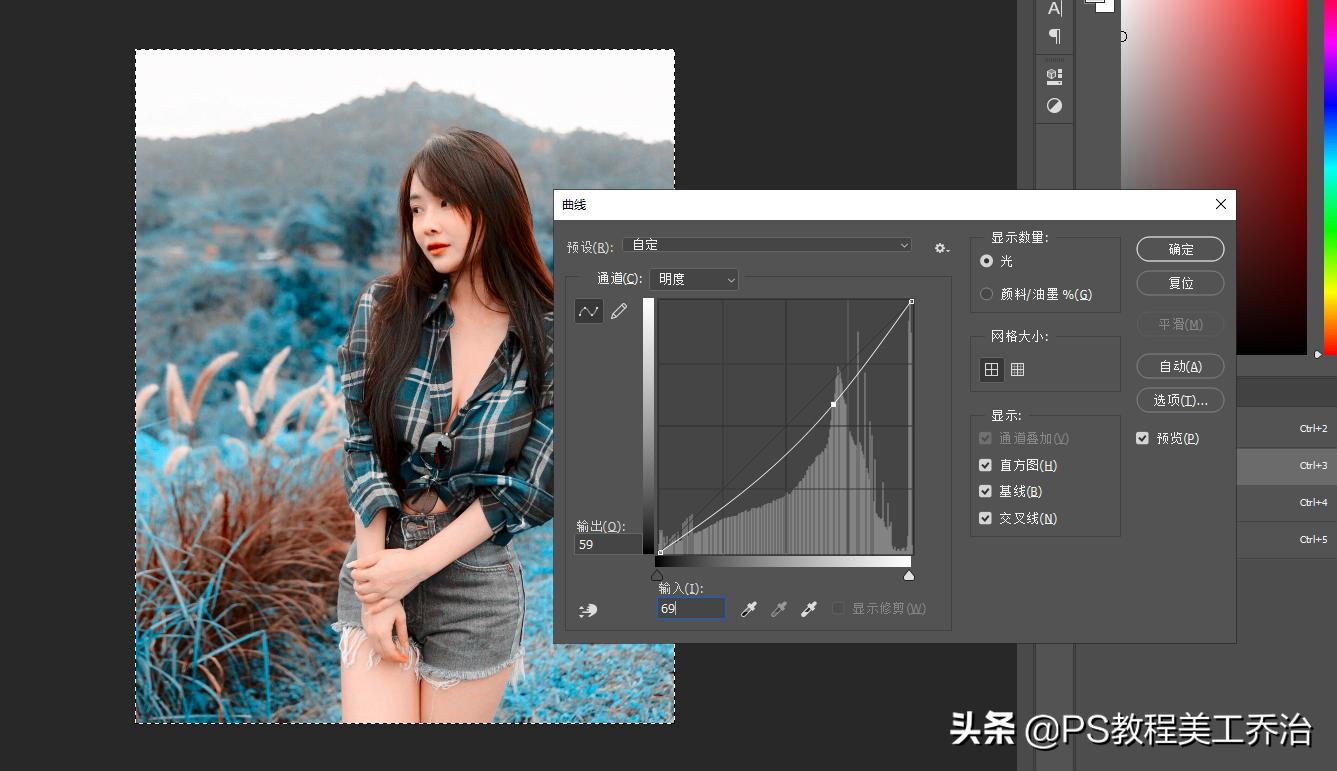Screen dimensions: 1337x771
Task: Select the white point eyedropper
Action: [808, 608]
